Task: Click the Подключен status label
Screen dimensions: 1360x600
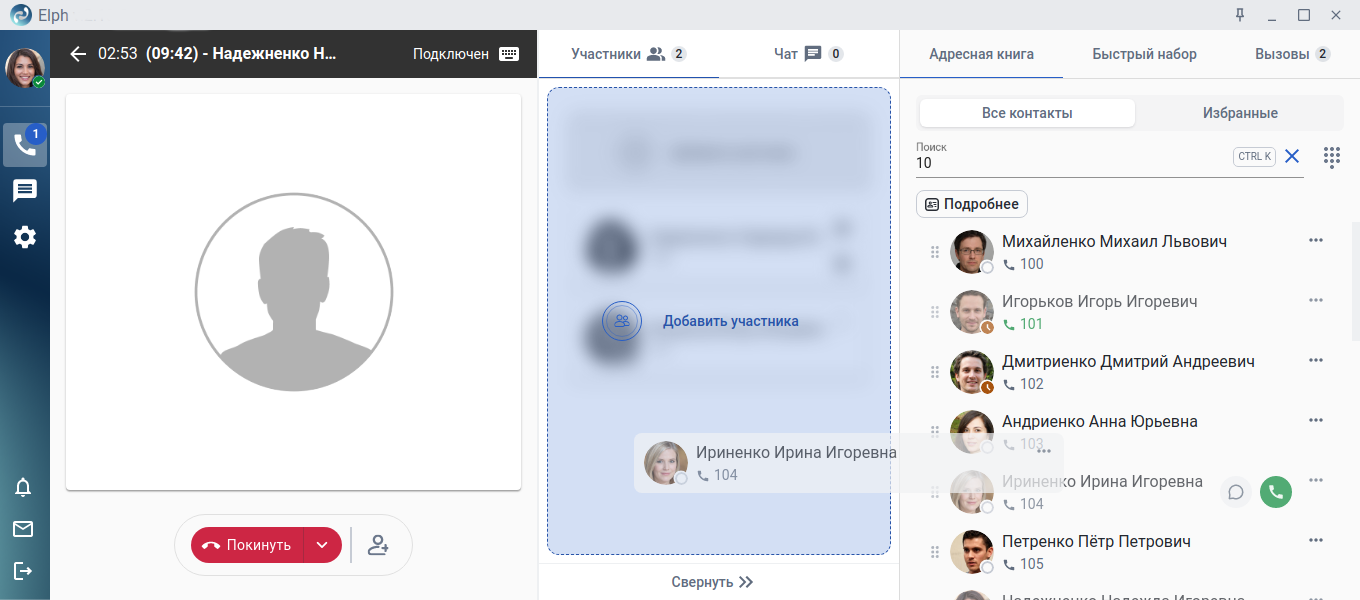Action: (451, 54)
